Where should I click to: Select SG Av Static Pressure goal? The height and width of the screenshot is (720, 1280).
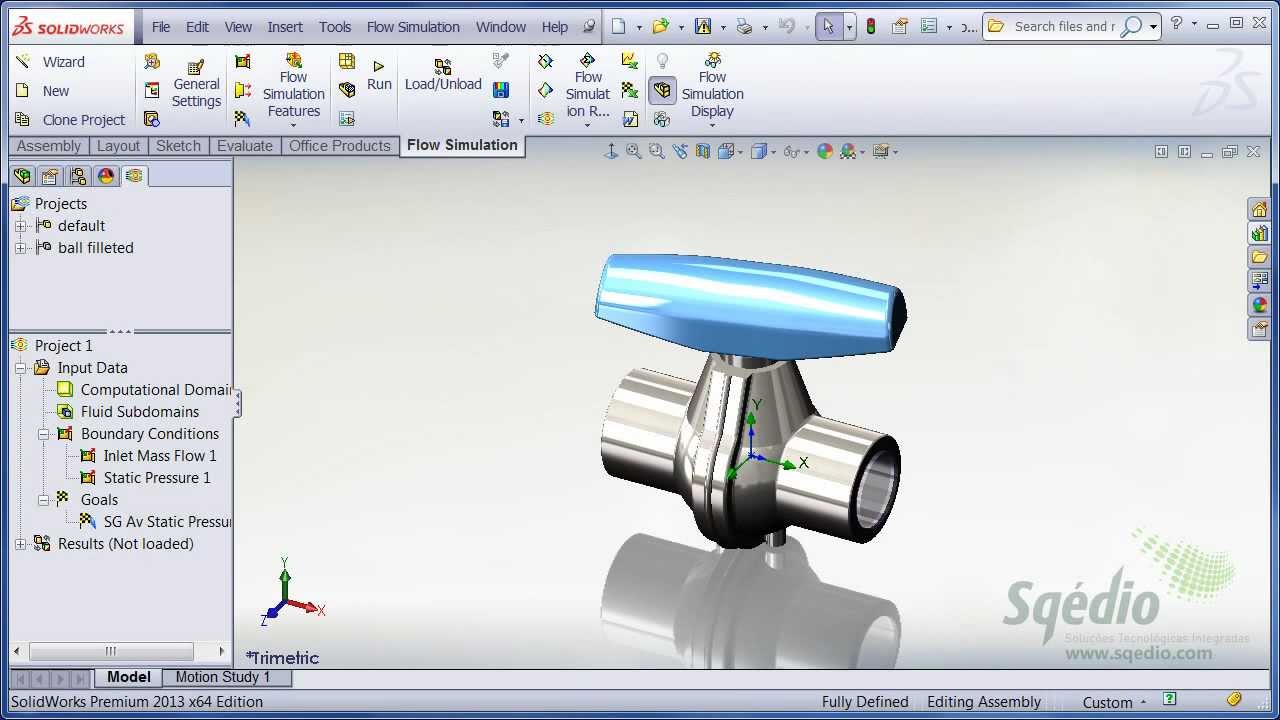pyautogui.click(x=155, y=522)
